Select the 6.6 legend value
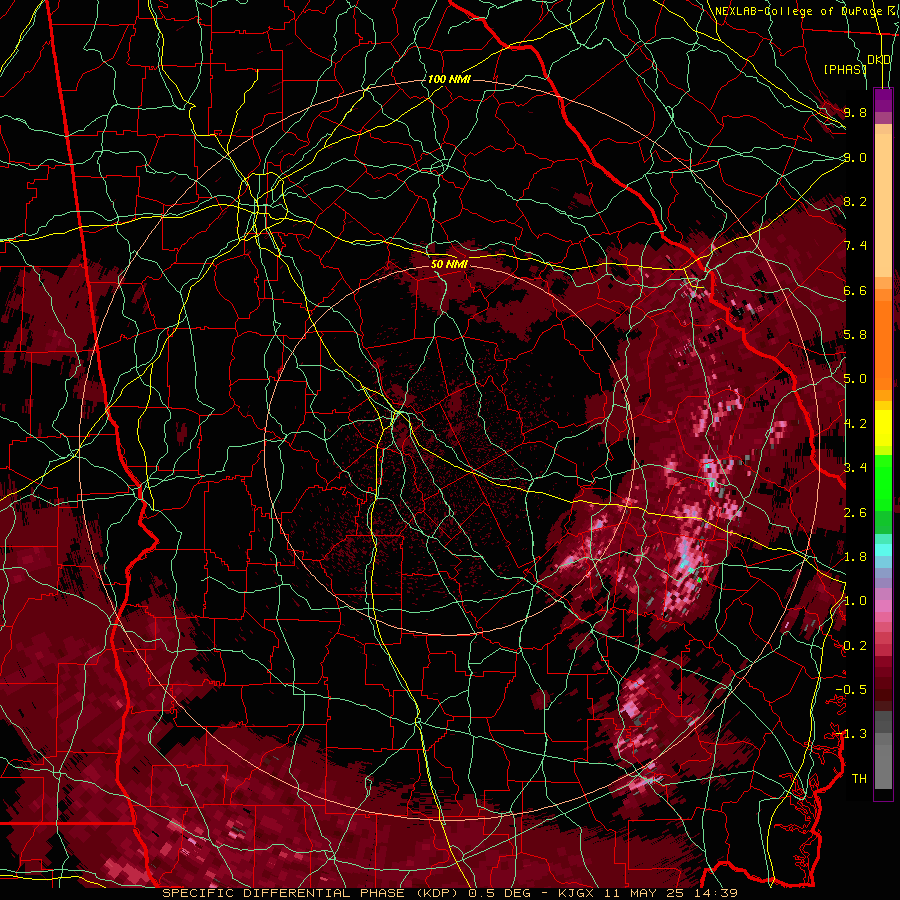This screenshot has width=900, height=900. coord(855,290)
